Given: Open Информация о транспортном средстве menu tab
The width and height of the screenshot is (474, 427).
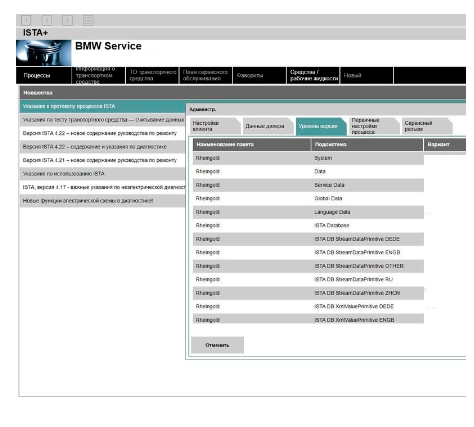Looking at the screenshot, I should [98, 75].
